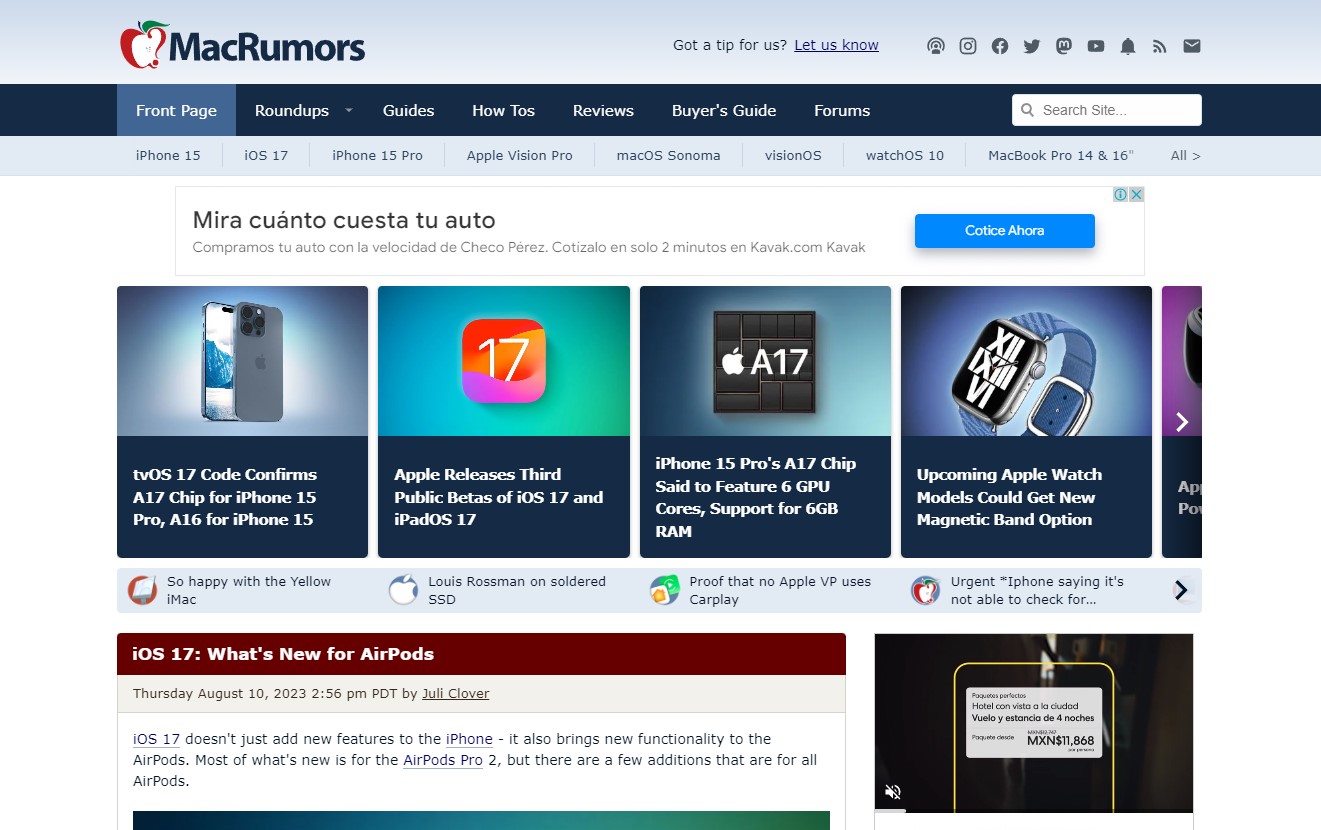The image size is (1321, 830).
Task: Open 'Apple Releases Third Public Betas' headline
Action: pyautogui.click(x=499, y=497)
